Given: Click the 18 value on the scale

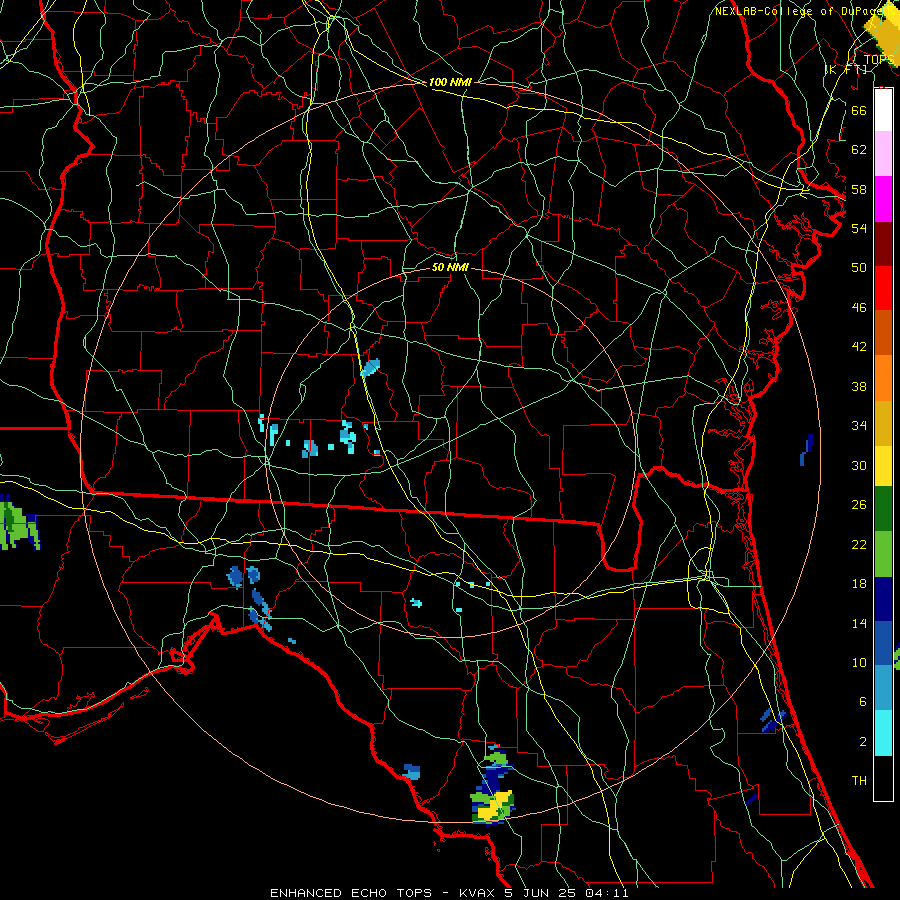Looking at the screenshot, I should (x=859, y=584).
